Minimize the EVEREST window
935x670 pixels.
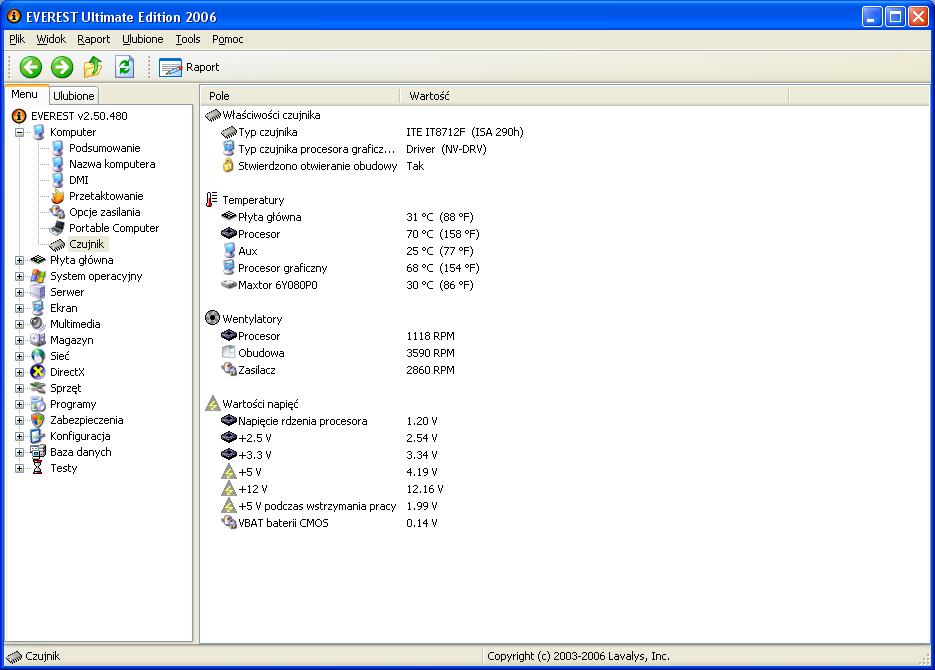tap(872, 17)
